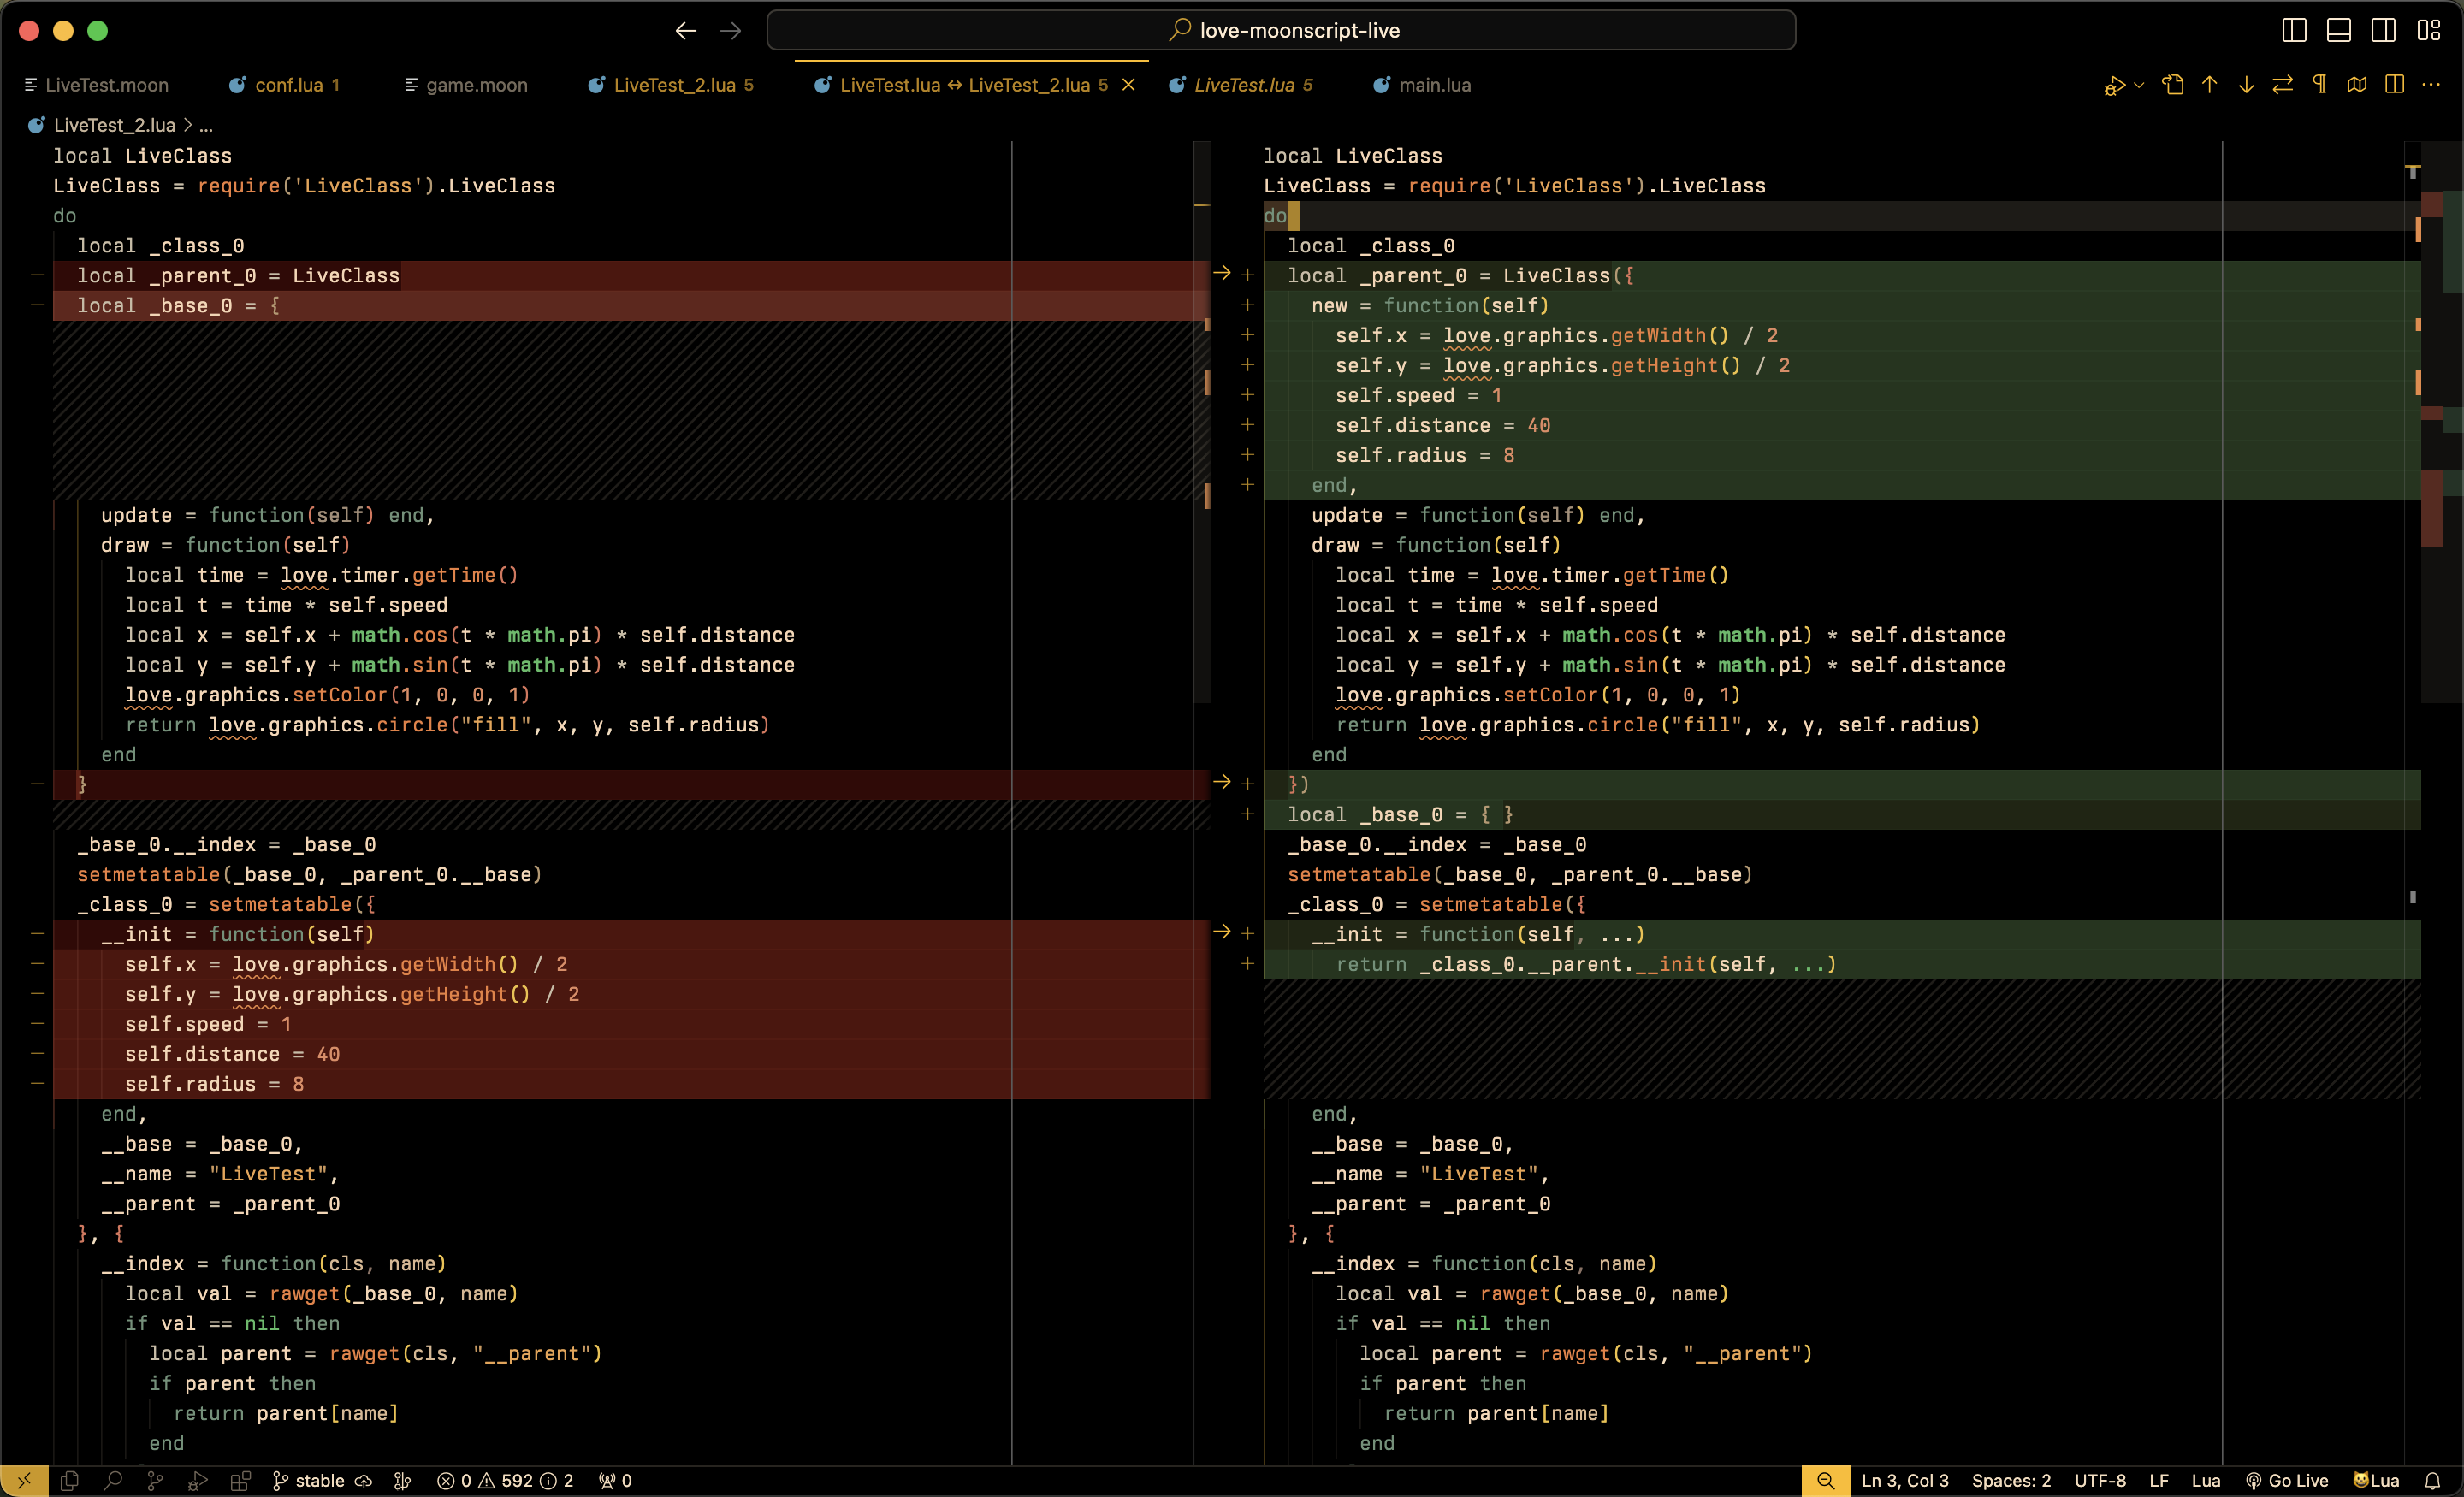Go to previous change arrow

[2210, 85]
